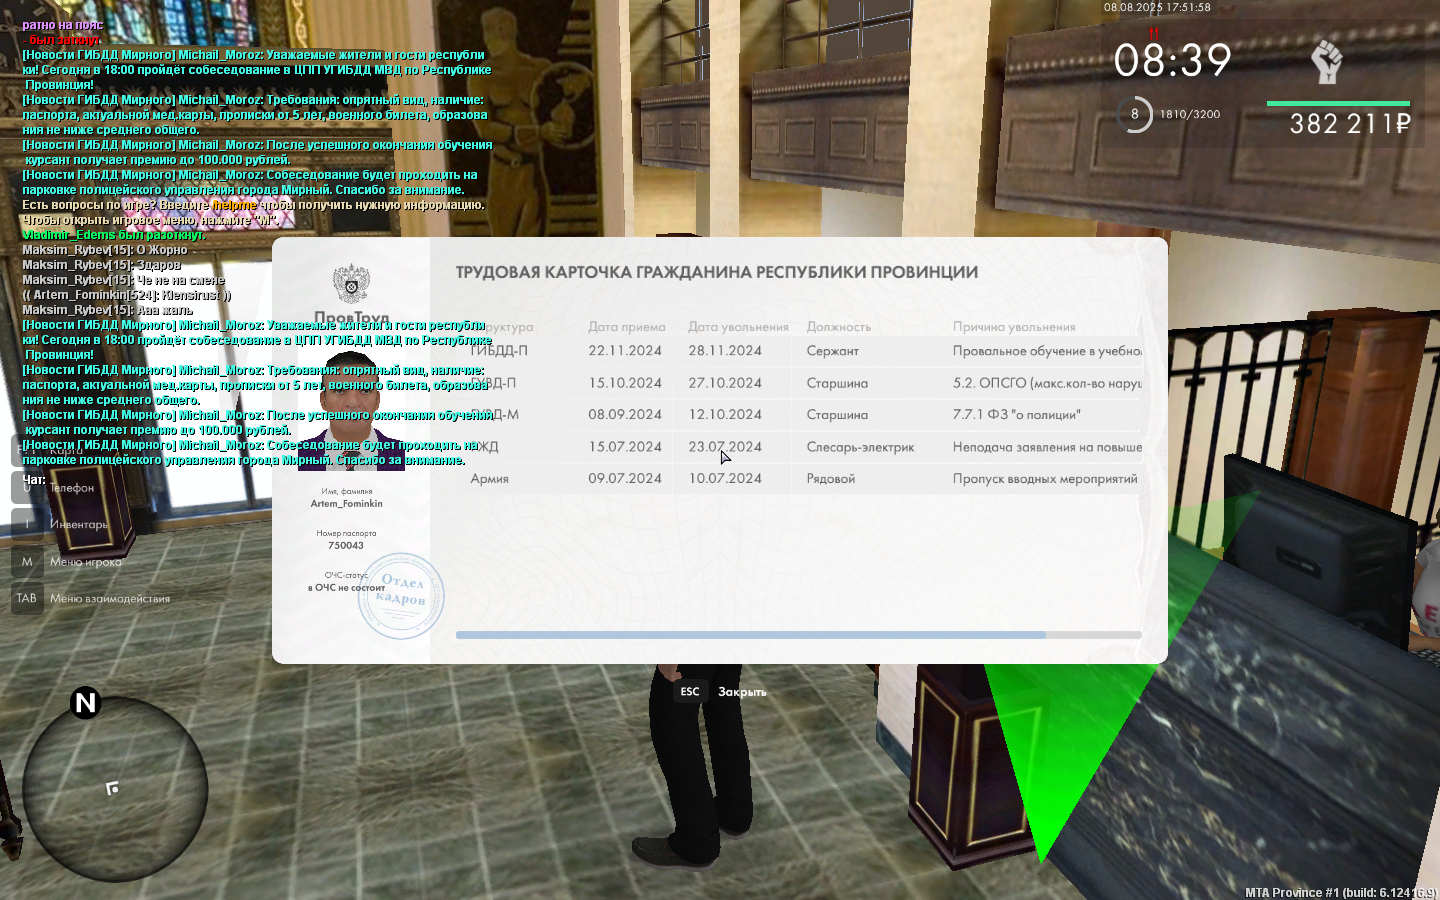The width and height of the screenshot is (1440, 900).
Task: Click the 08.08.2025 17:51:58 timestamp
Action: 1157,7
